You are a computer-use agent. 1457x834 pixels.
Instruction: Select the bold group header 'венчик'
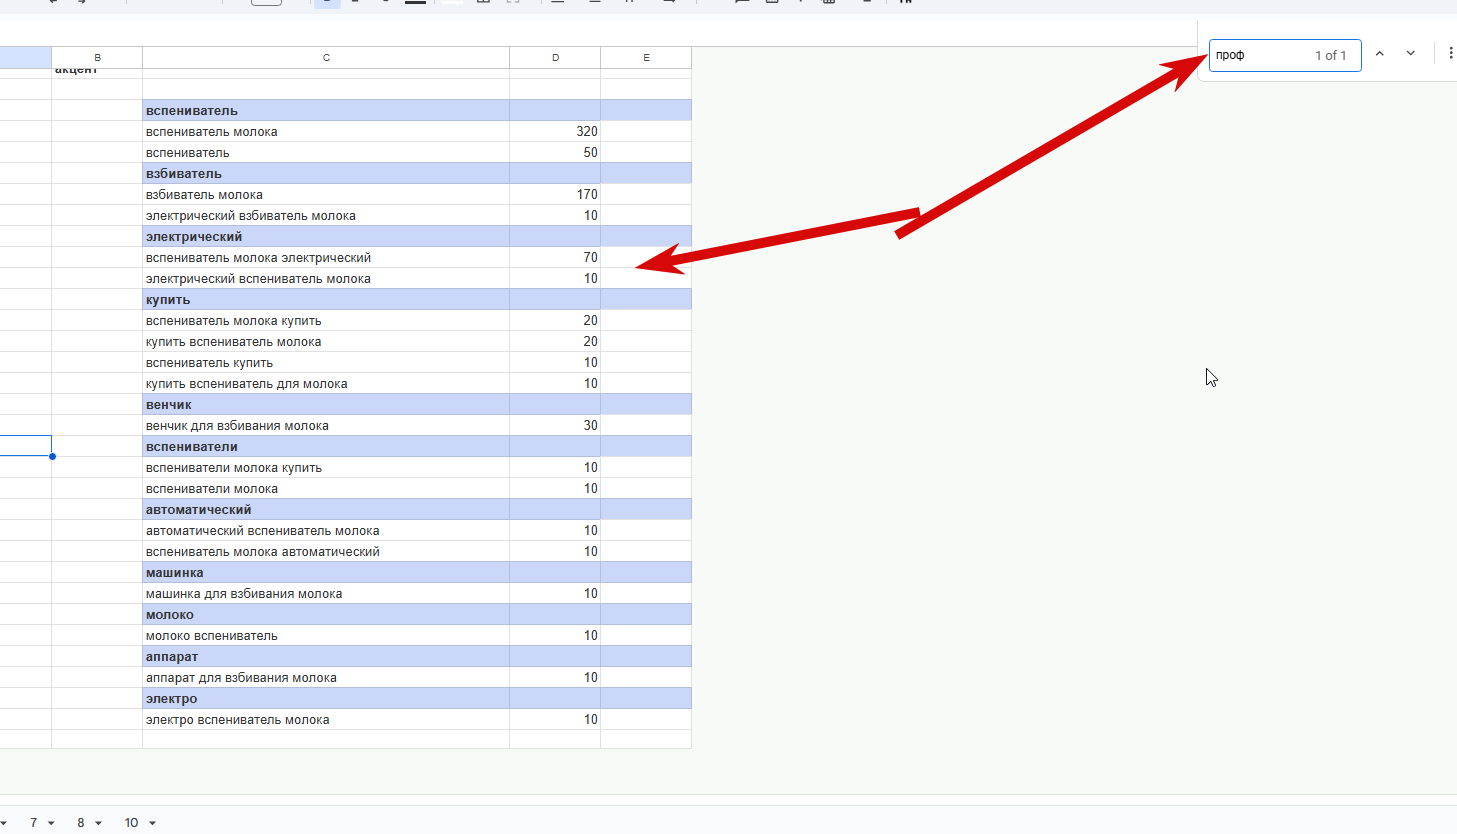click(x=326, y=405)
